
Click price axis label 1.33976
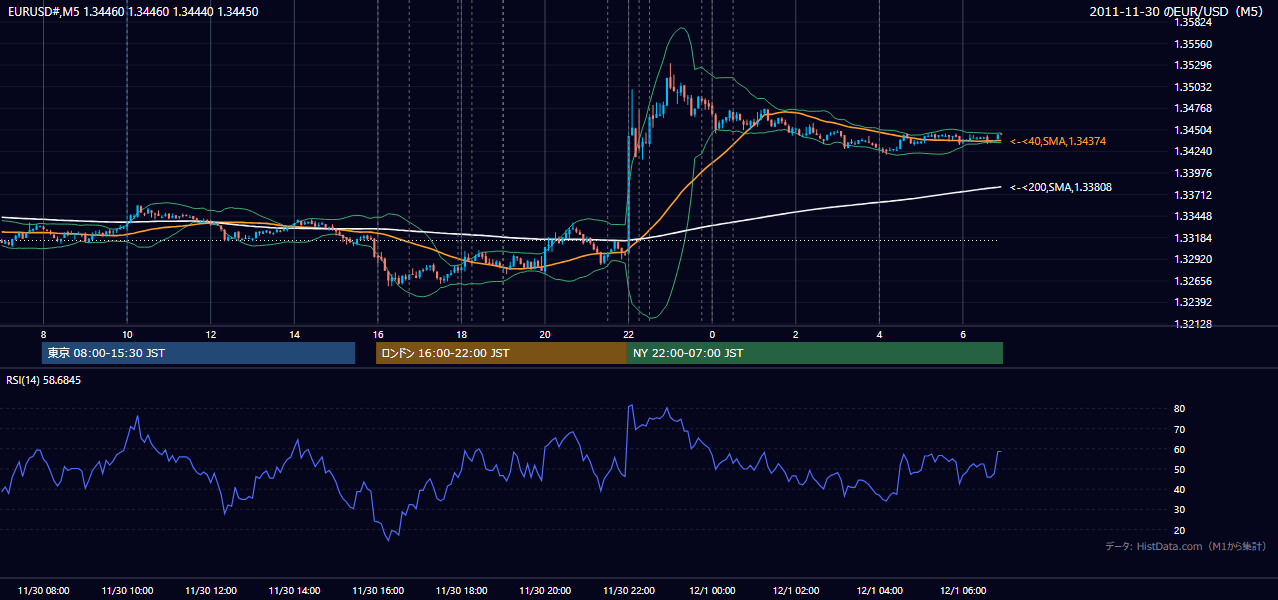click(1195, 173)
